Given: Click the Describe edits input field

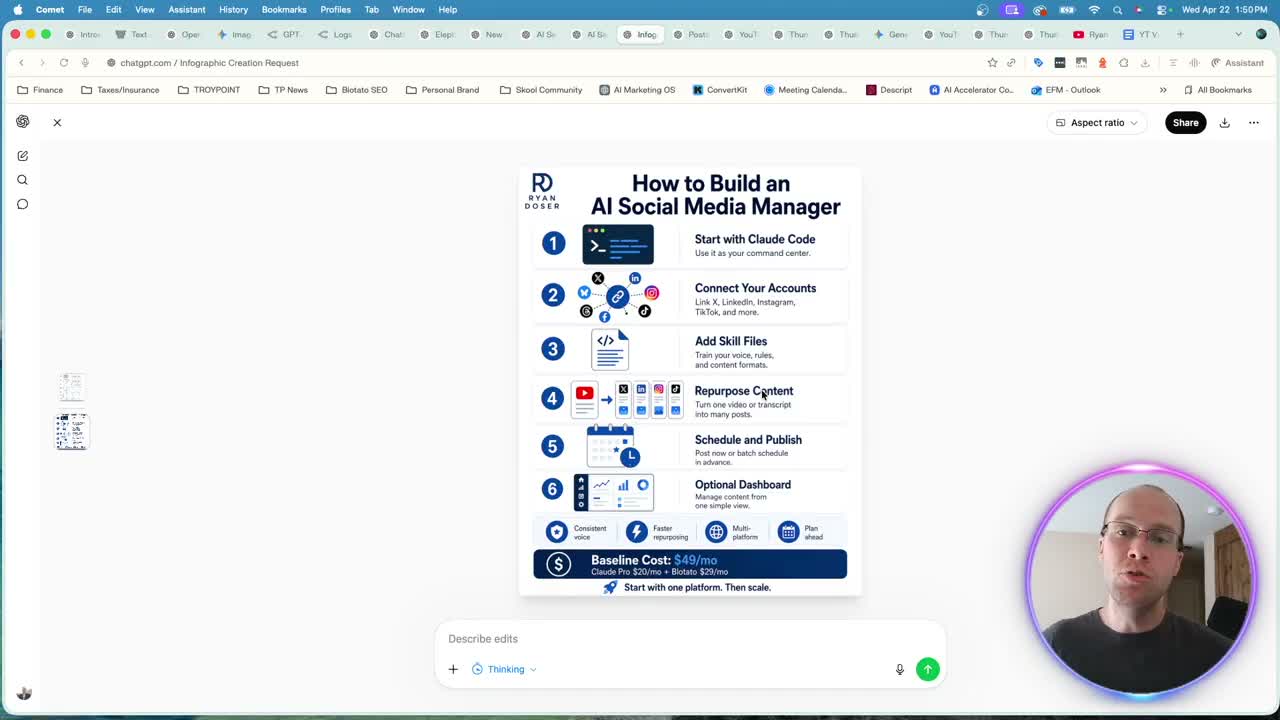Looking at the screenshot, I should coord(690,639).
